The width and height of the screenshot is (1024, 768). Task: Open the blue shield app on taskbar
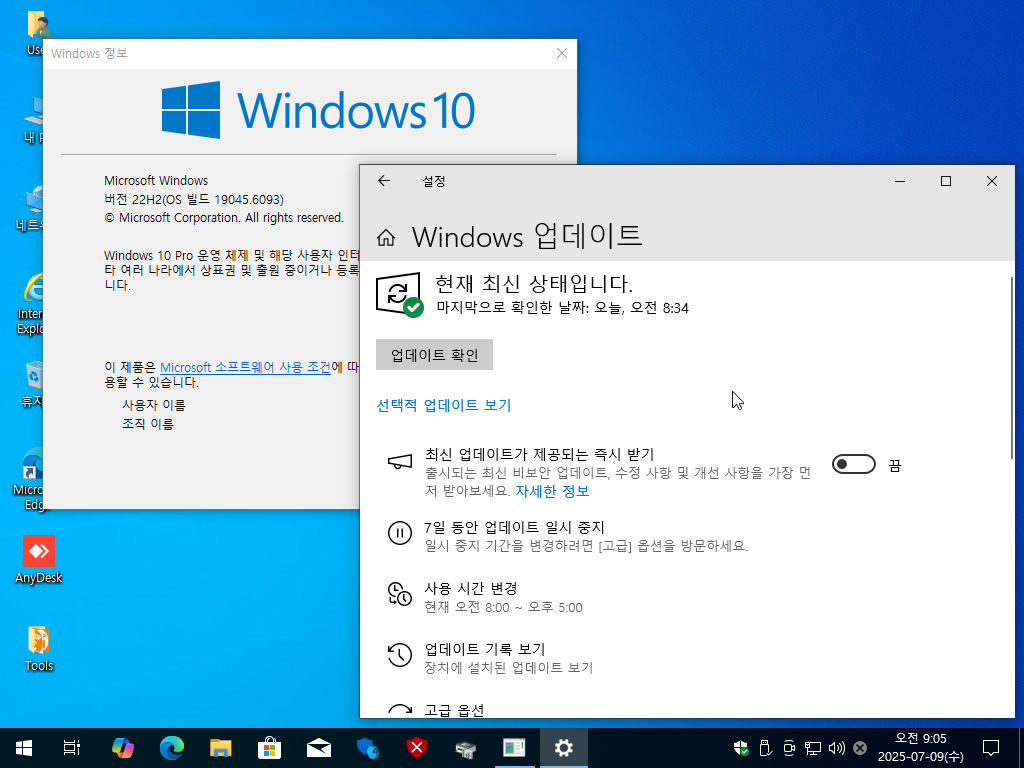(368, 748)
